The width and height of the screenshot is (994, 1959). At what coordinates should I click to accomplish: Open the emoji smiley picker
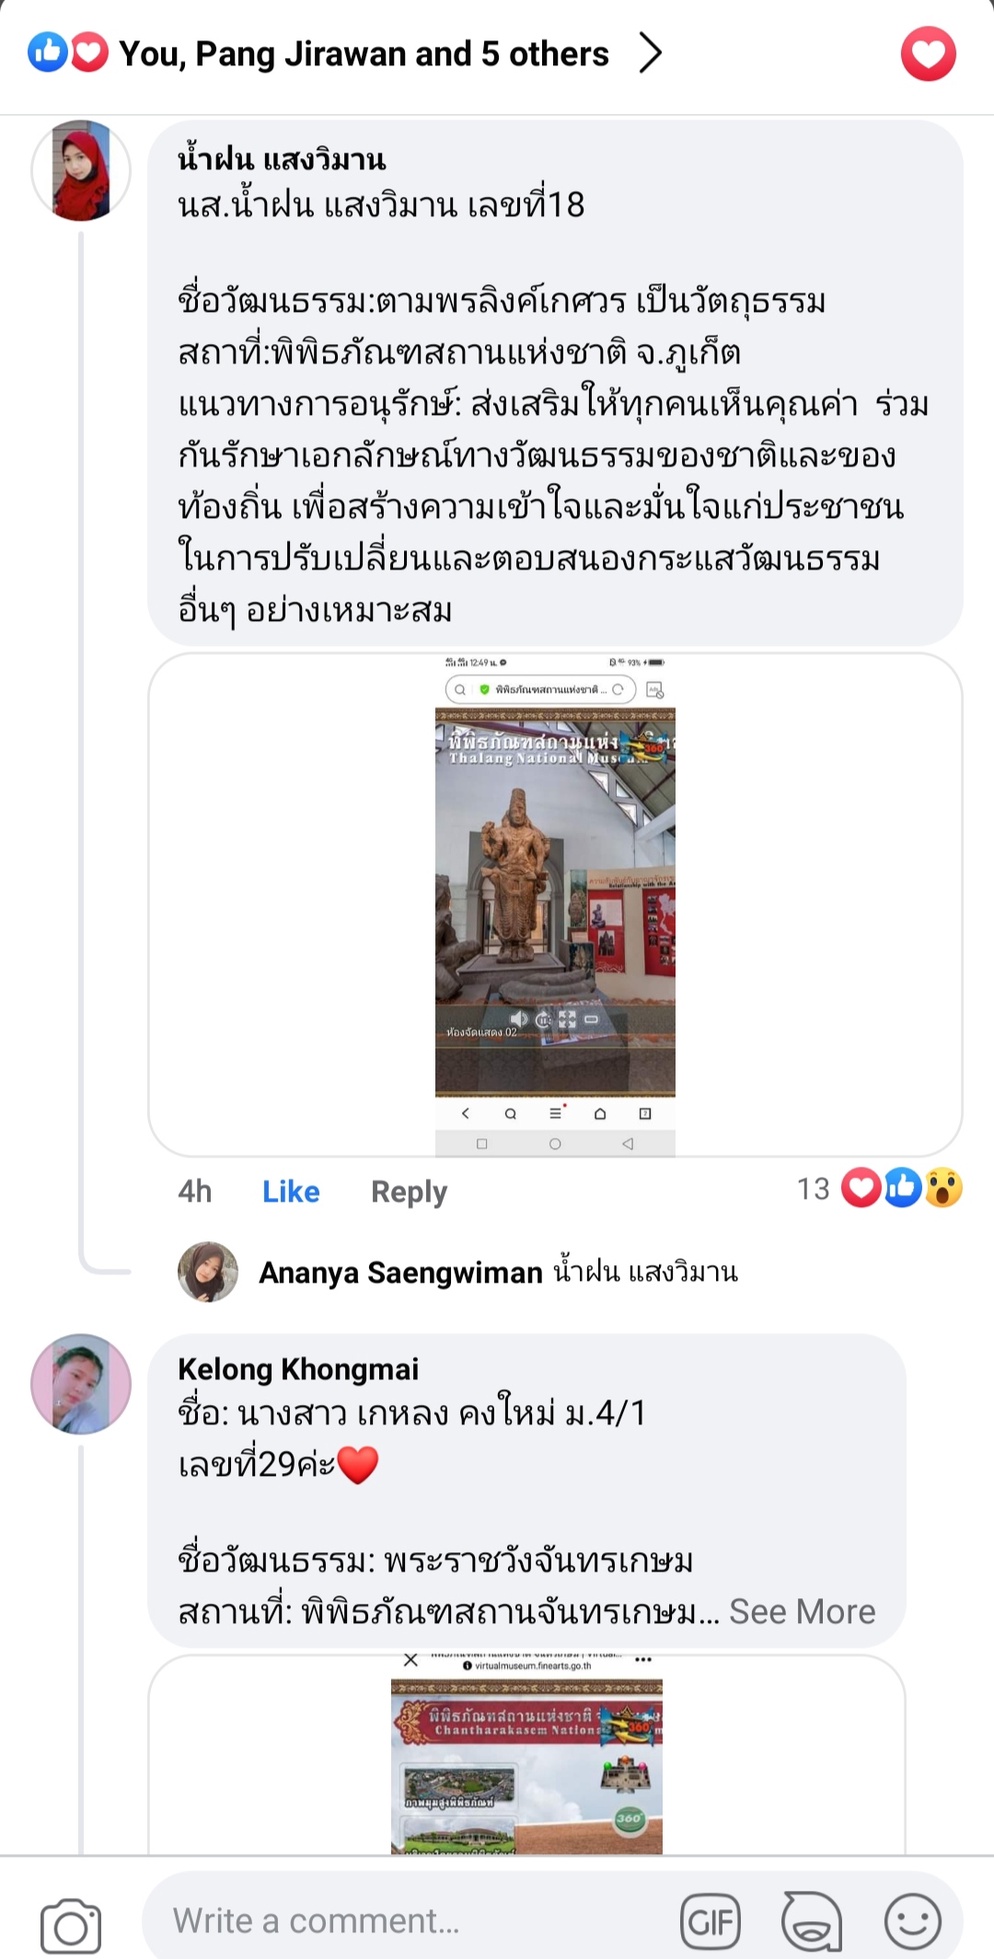point(913,1921)
